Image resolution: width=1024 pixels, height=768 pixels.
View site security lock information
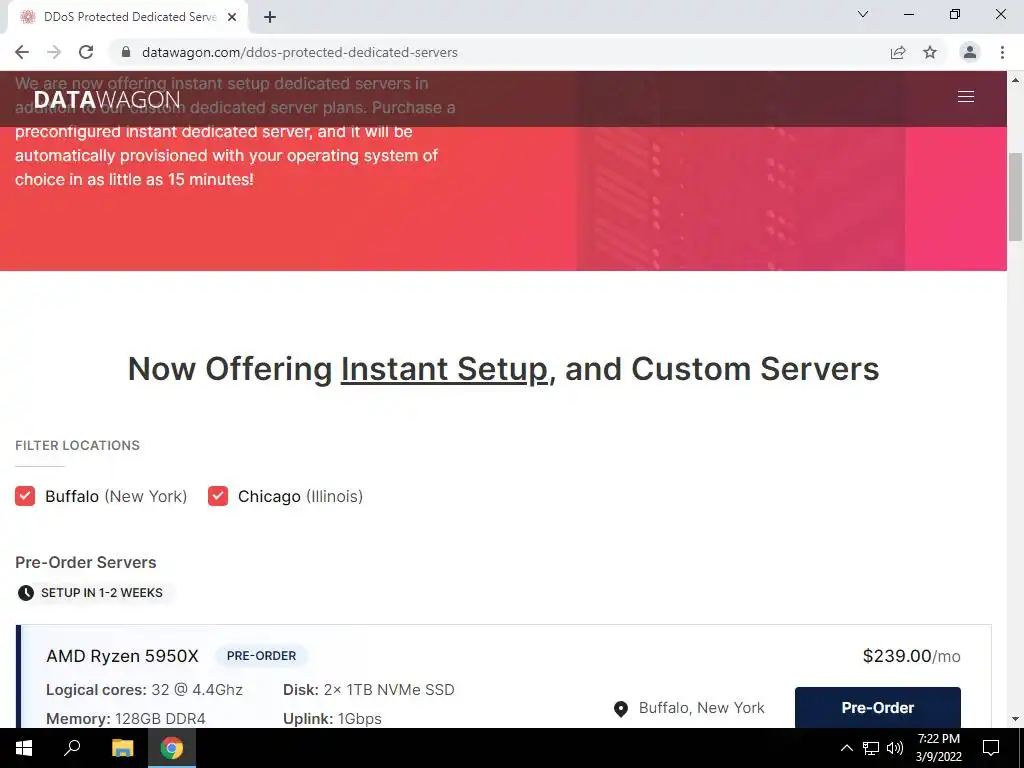pyautogui.click(x=126, y=52)
